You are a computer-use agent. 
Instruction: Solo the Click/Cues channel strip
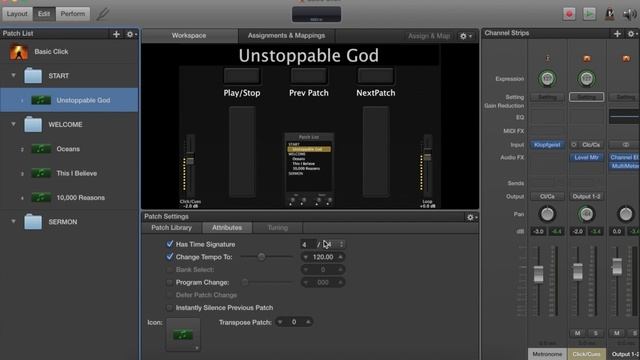click(x=596, y=333)
